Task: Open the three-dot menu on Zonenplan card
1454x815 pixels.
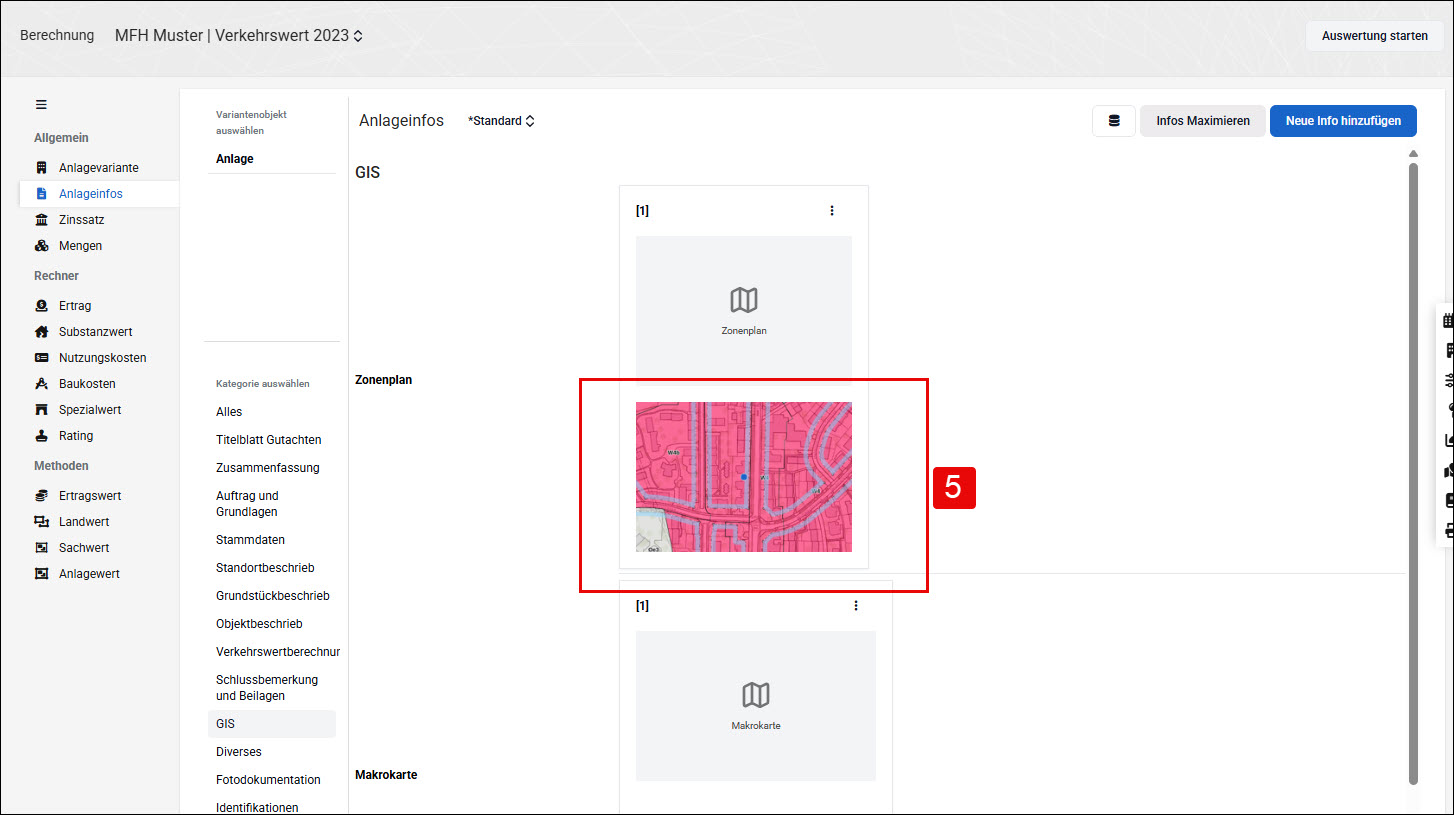Action: 832,210
